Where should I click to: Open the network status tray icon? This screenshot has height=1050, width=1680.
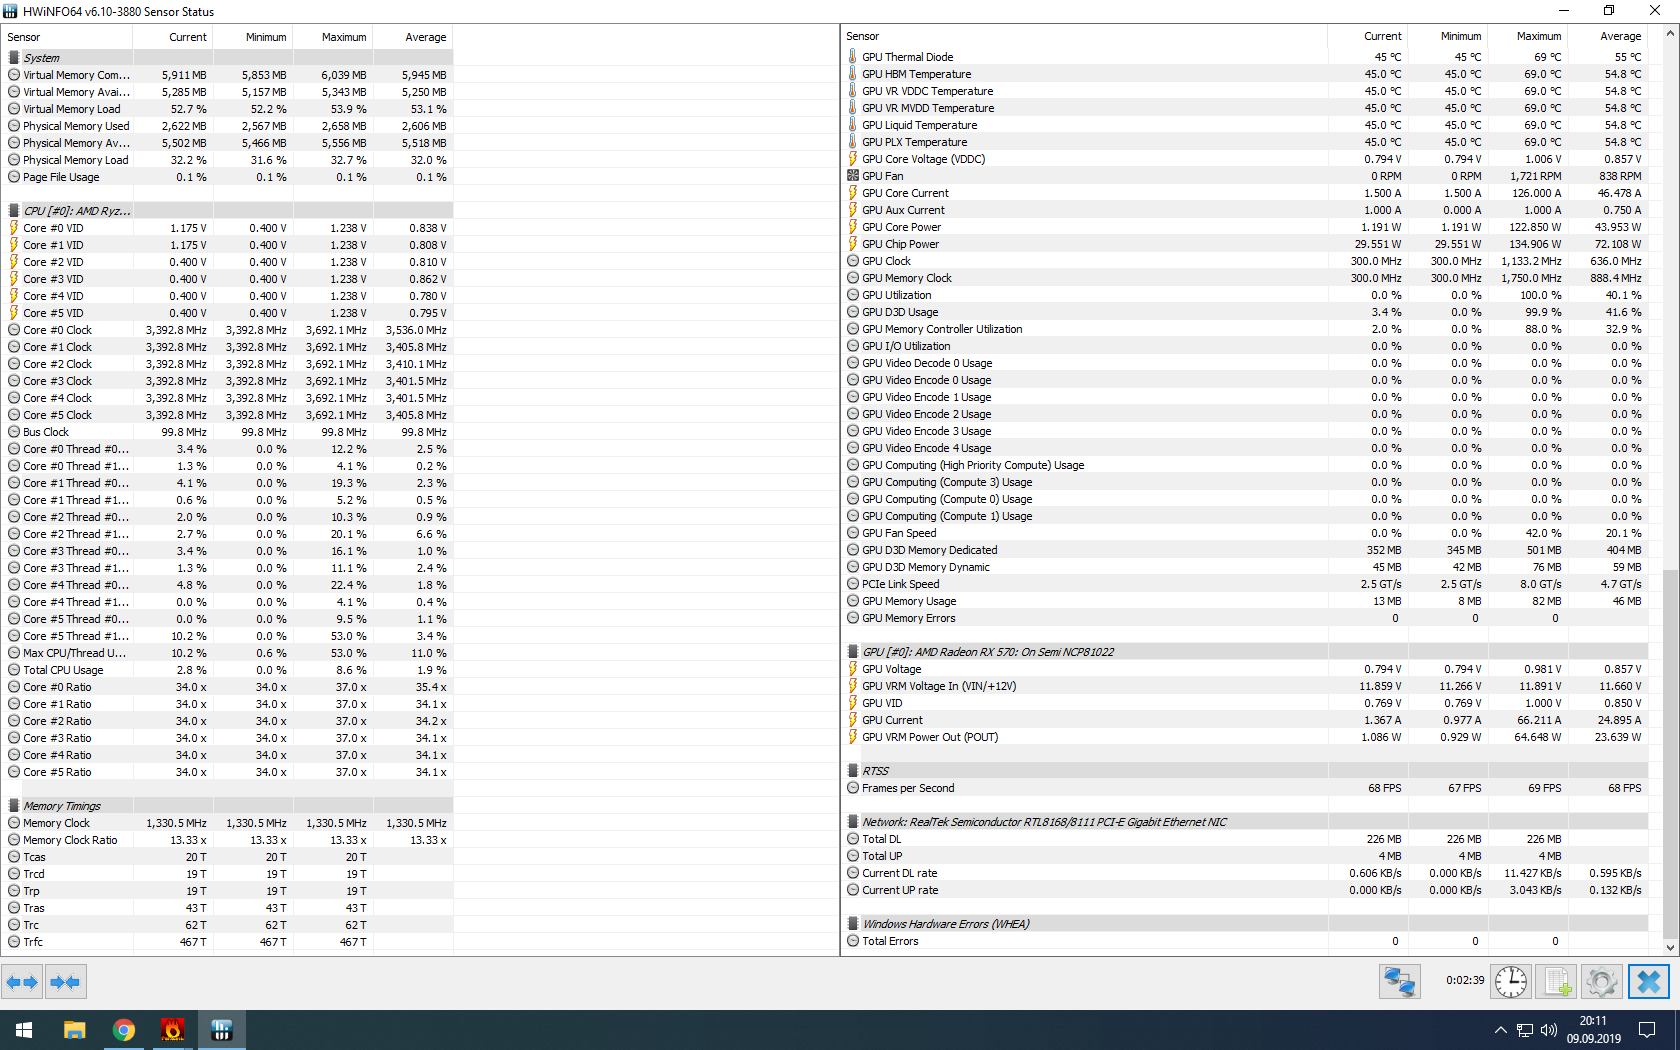(1525, 1030)
